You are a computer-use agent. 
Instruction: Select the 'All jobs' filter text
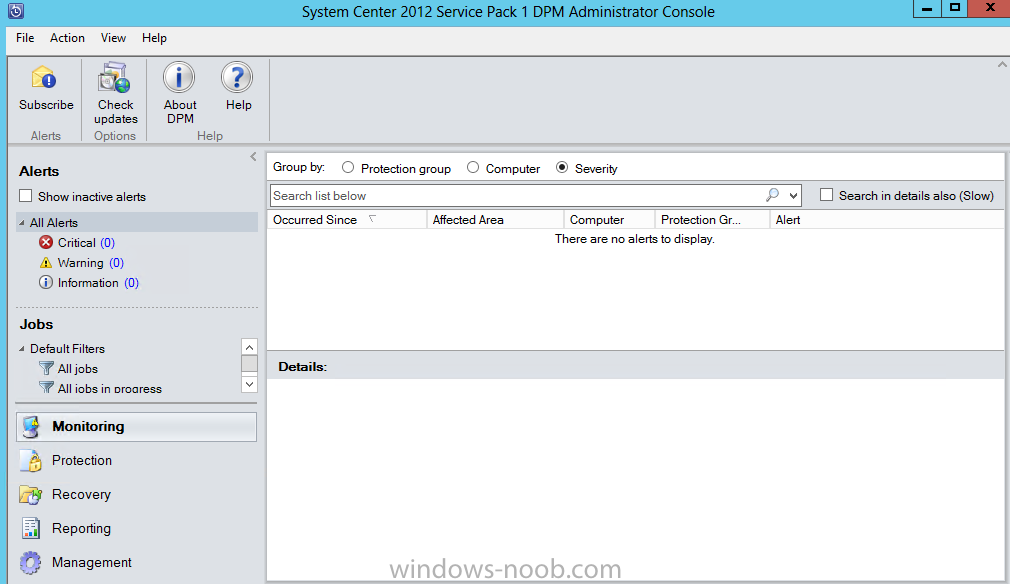(x=78, y=369)
